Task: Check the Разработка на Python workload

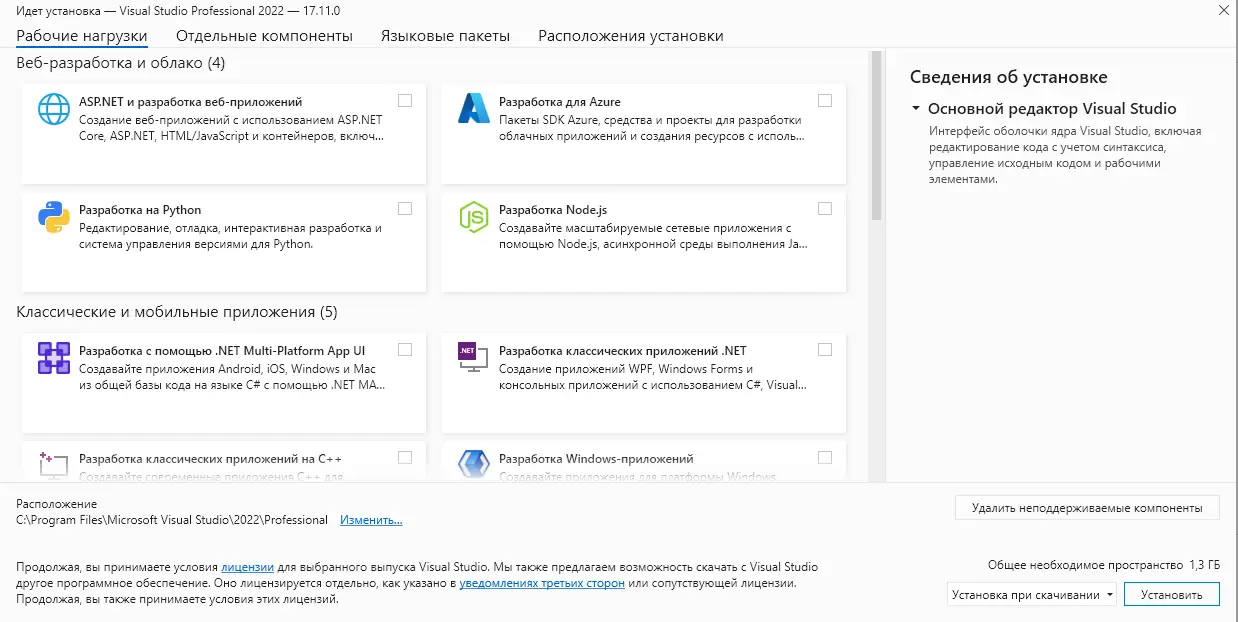Action: coord(405,208)
